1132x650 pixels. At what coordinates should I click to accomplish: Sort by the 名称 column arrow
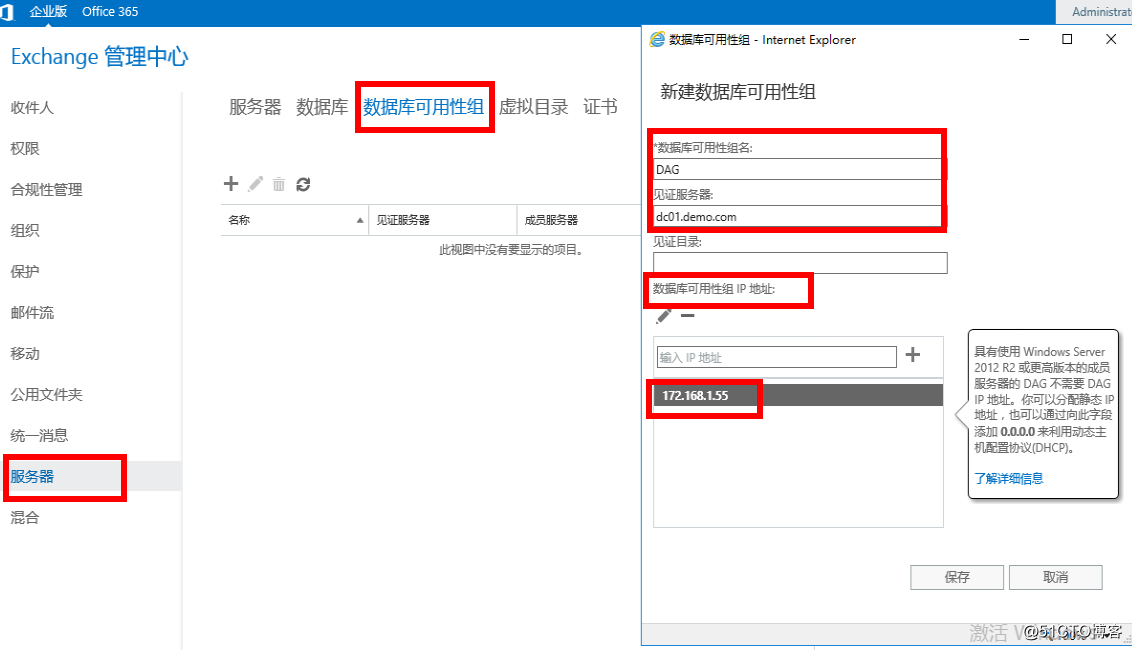pyautogui.click(x=360, y=220)
